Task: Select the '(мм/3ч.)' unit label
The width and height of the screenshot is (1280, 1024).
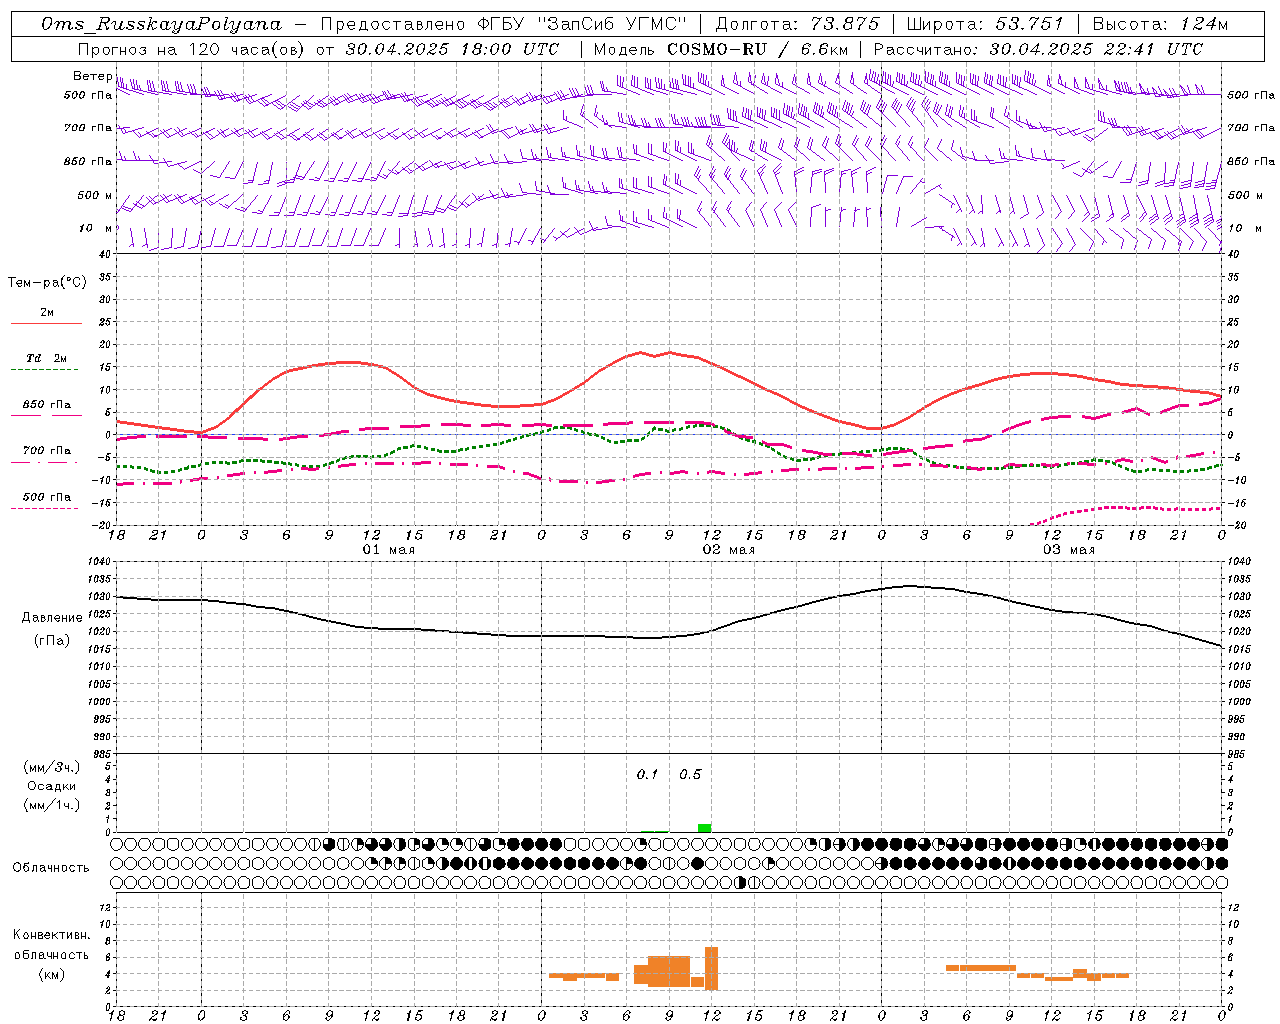Action: [x=51, y=767]
